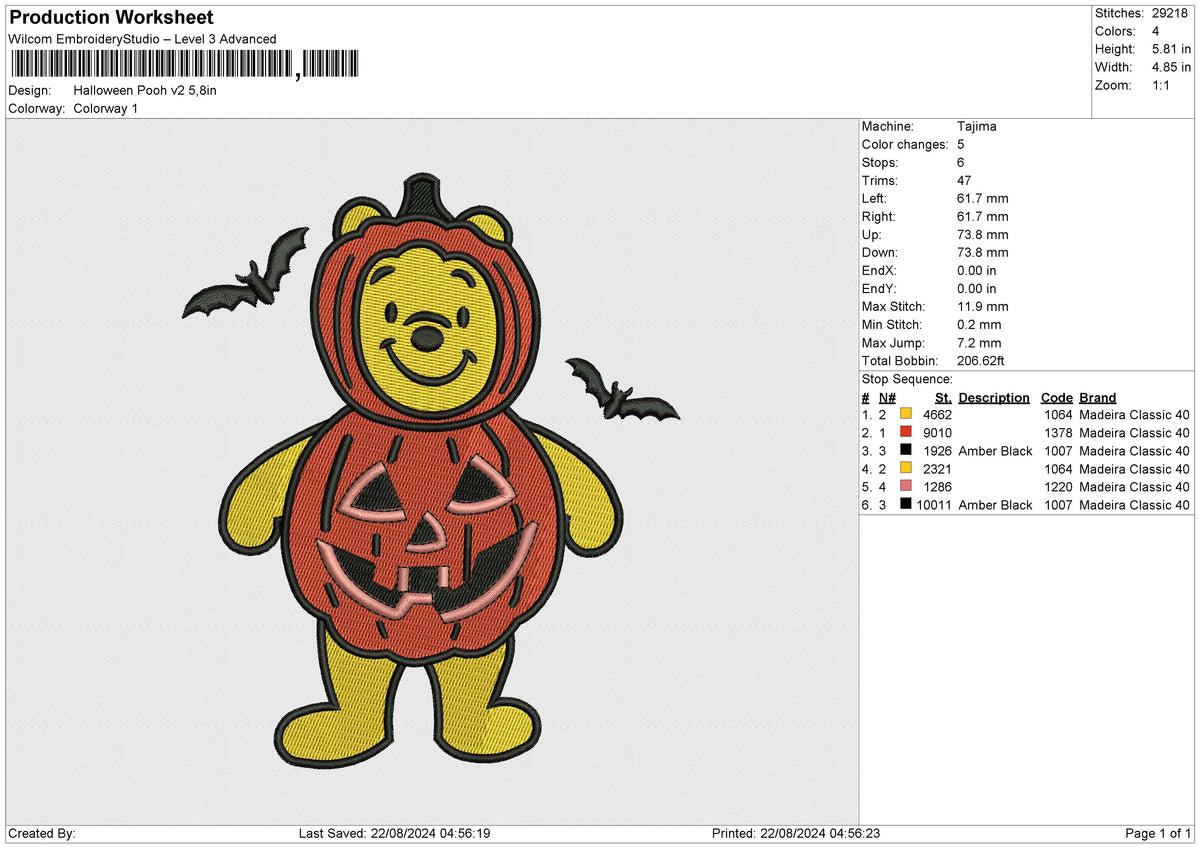Viewport: 1200px width, 848px height.
Task: Click the Trims value 47
Action: click(965, 180)
